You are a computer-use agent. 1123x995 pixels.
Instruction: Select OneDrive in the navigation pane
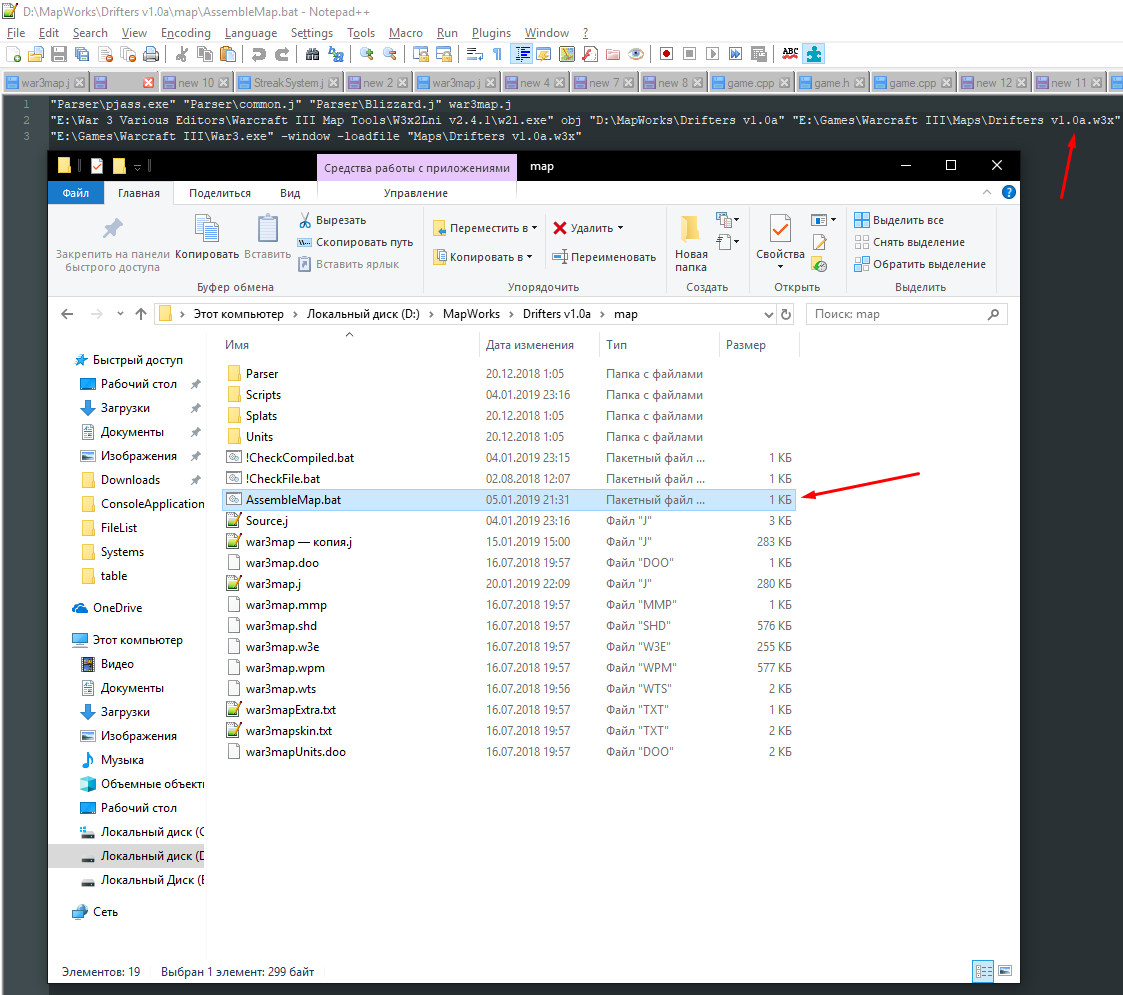pos(117,607)
